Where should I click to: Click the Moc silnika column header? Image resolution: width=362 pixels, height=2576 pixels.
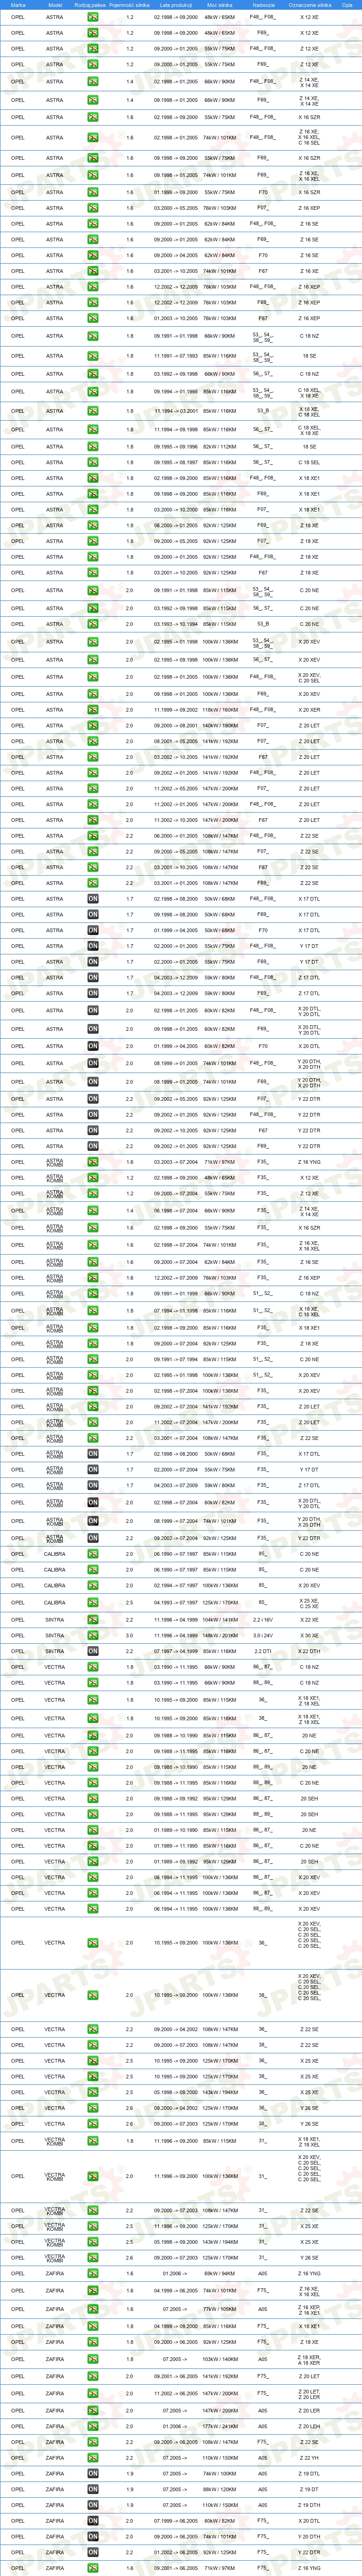(x=220, y=5)
